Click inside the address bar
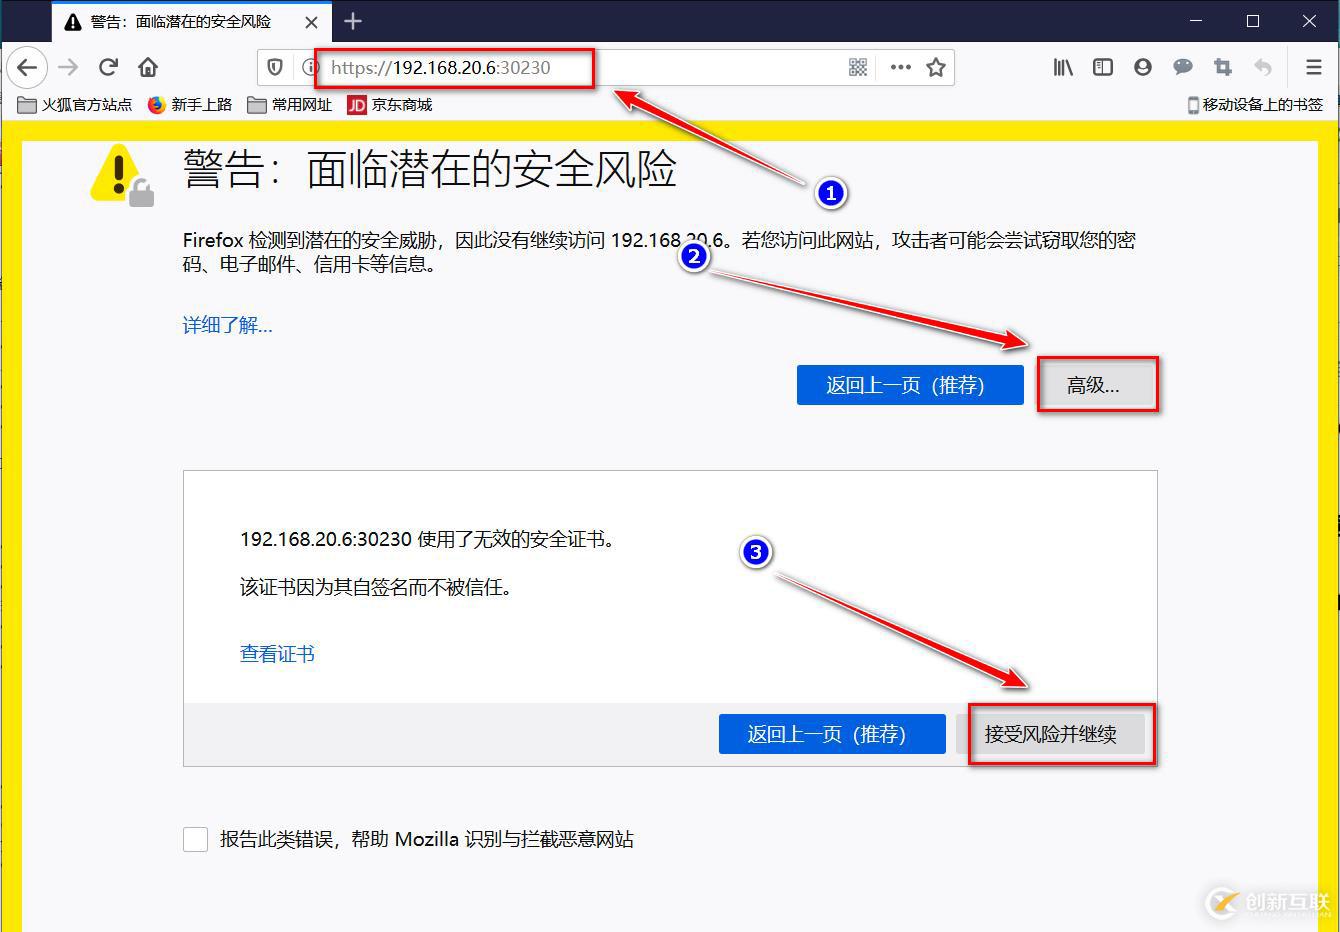1340x932 pixels. pyautogui.click(x=455, y=67)
